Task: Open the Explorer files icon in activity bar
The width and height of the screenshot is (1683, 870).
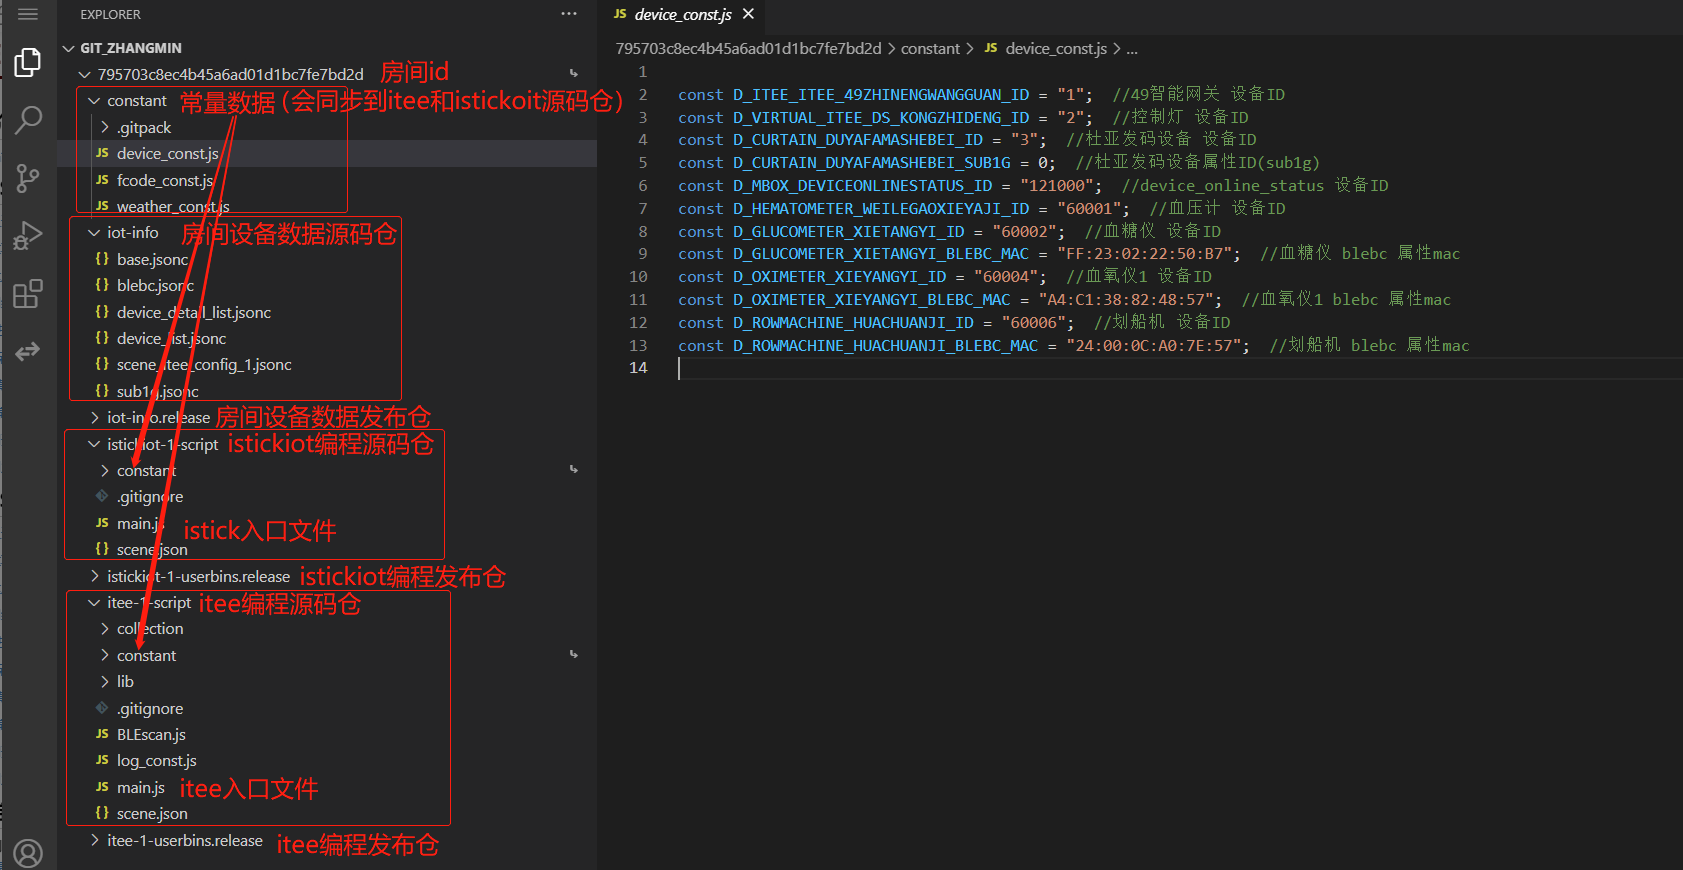Action: tap(28, 63)
